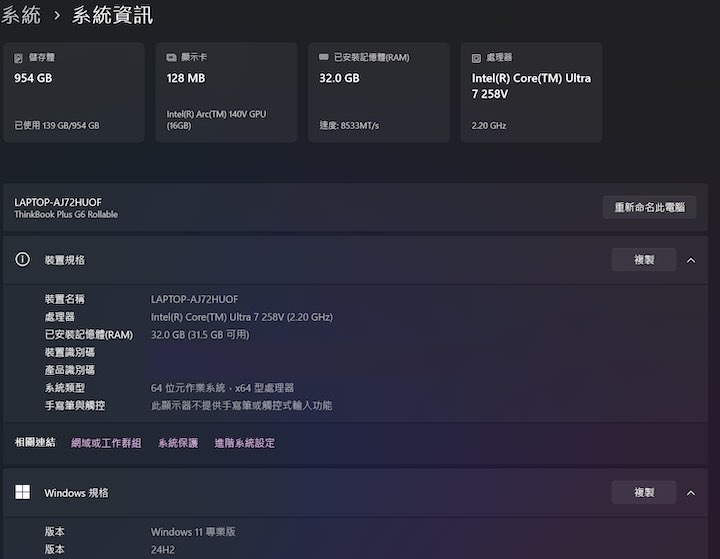Open the 128 MB graphics card tile
The height and width of the screenshot is (559, 720).
click(226, 92)
